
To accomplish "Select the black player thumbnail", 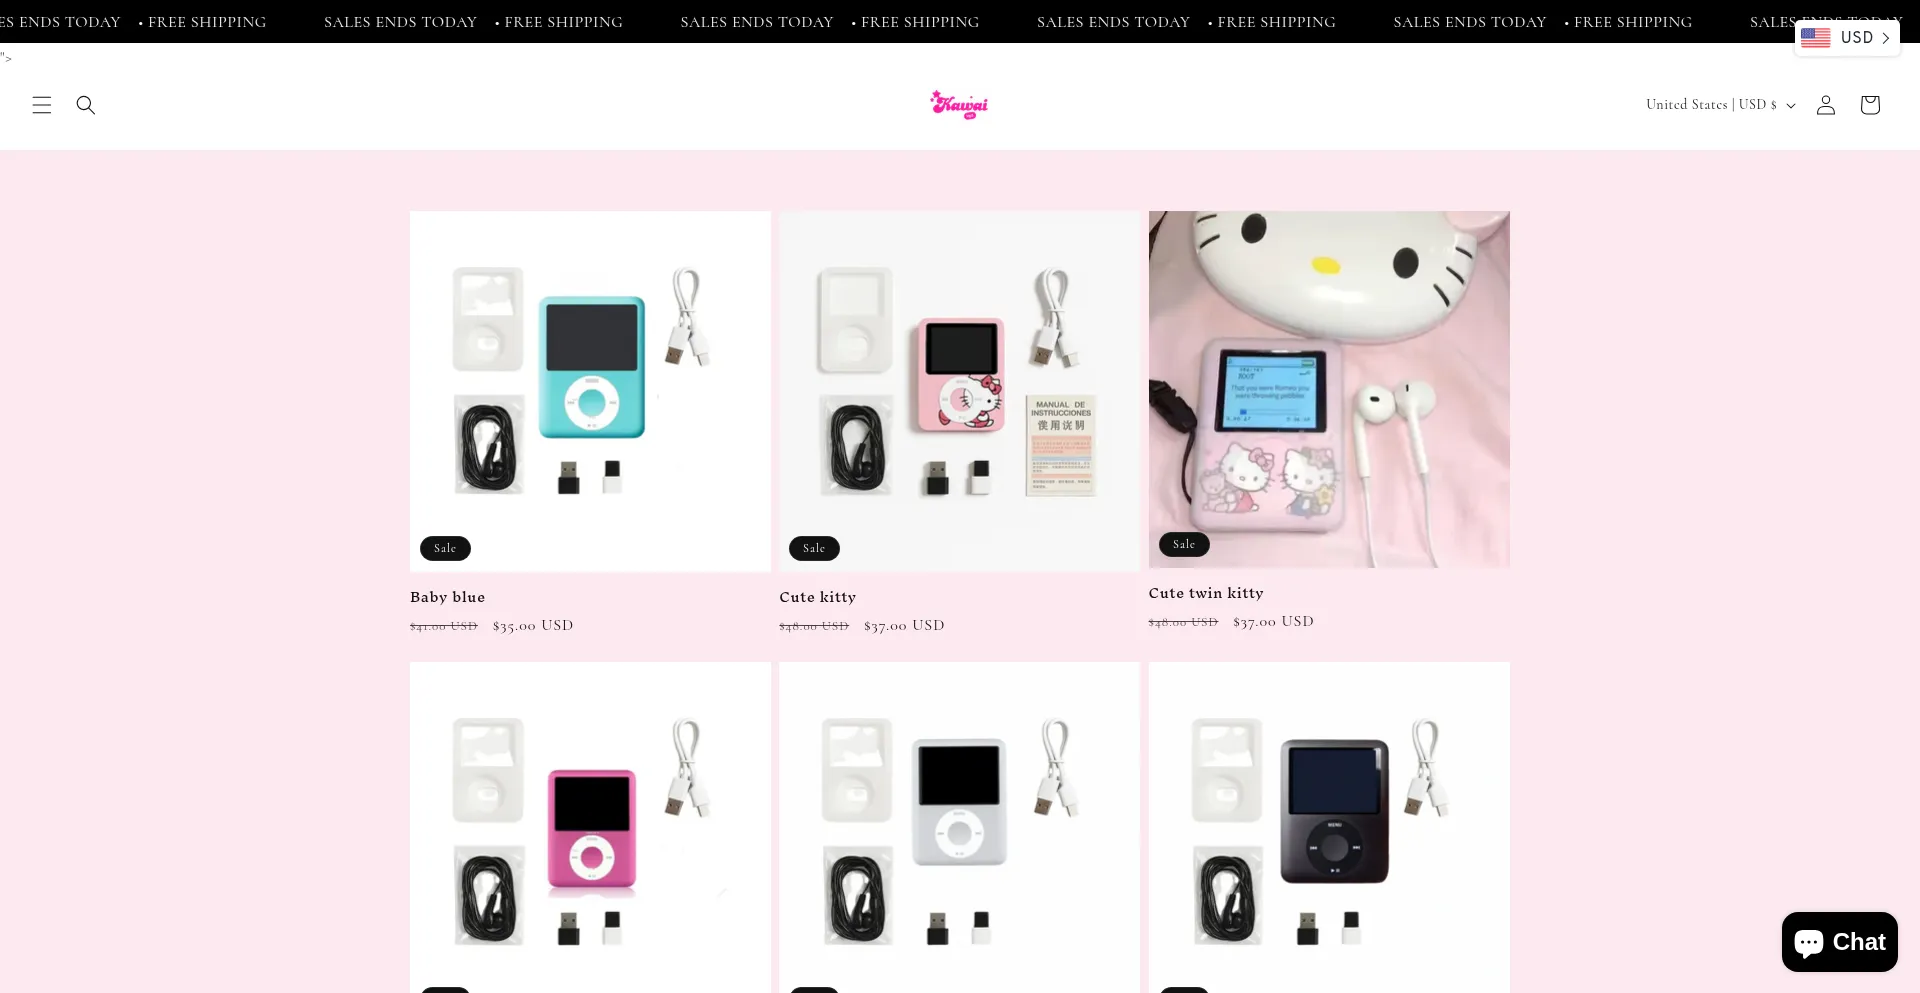I will pyautogui.click(x=1329, y=827).
